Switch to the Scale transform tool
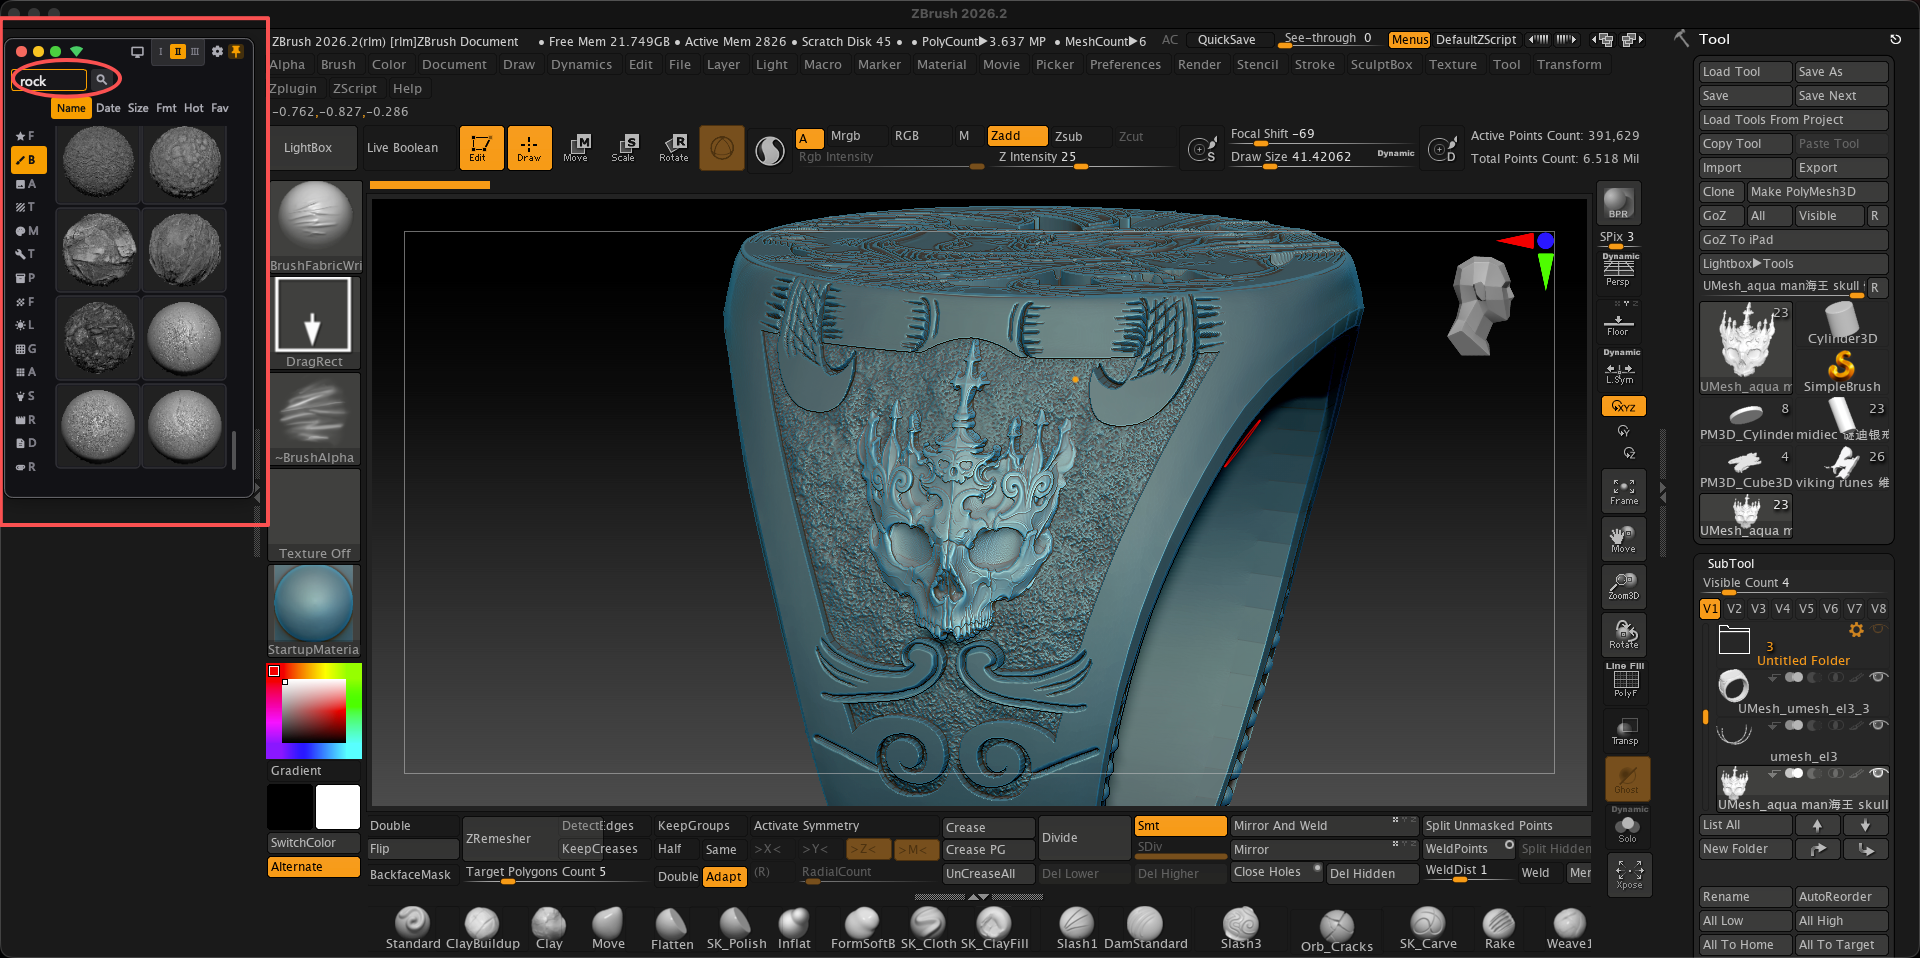The width and height of the screenshot is (1920, 958). pyautogui.click(x=624, y=148)
